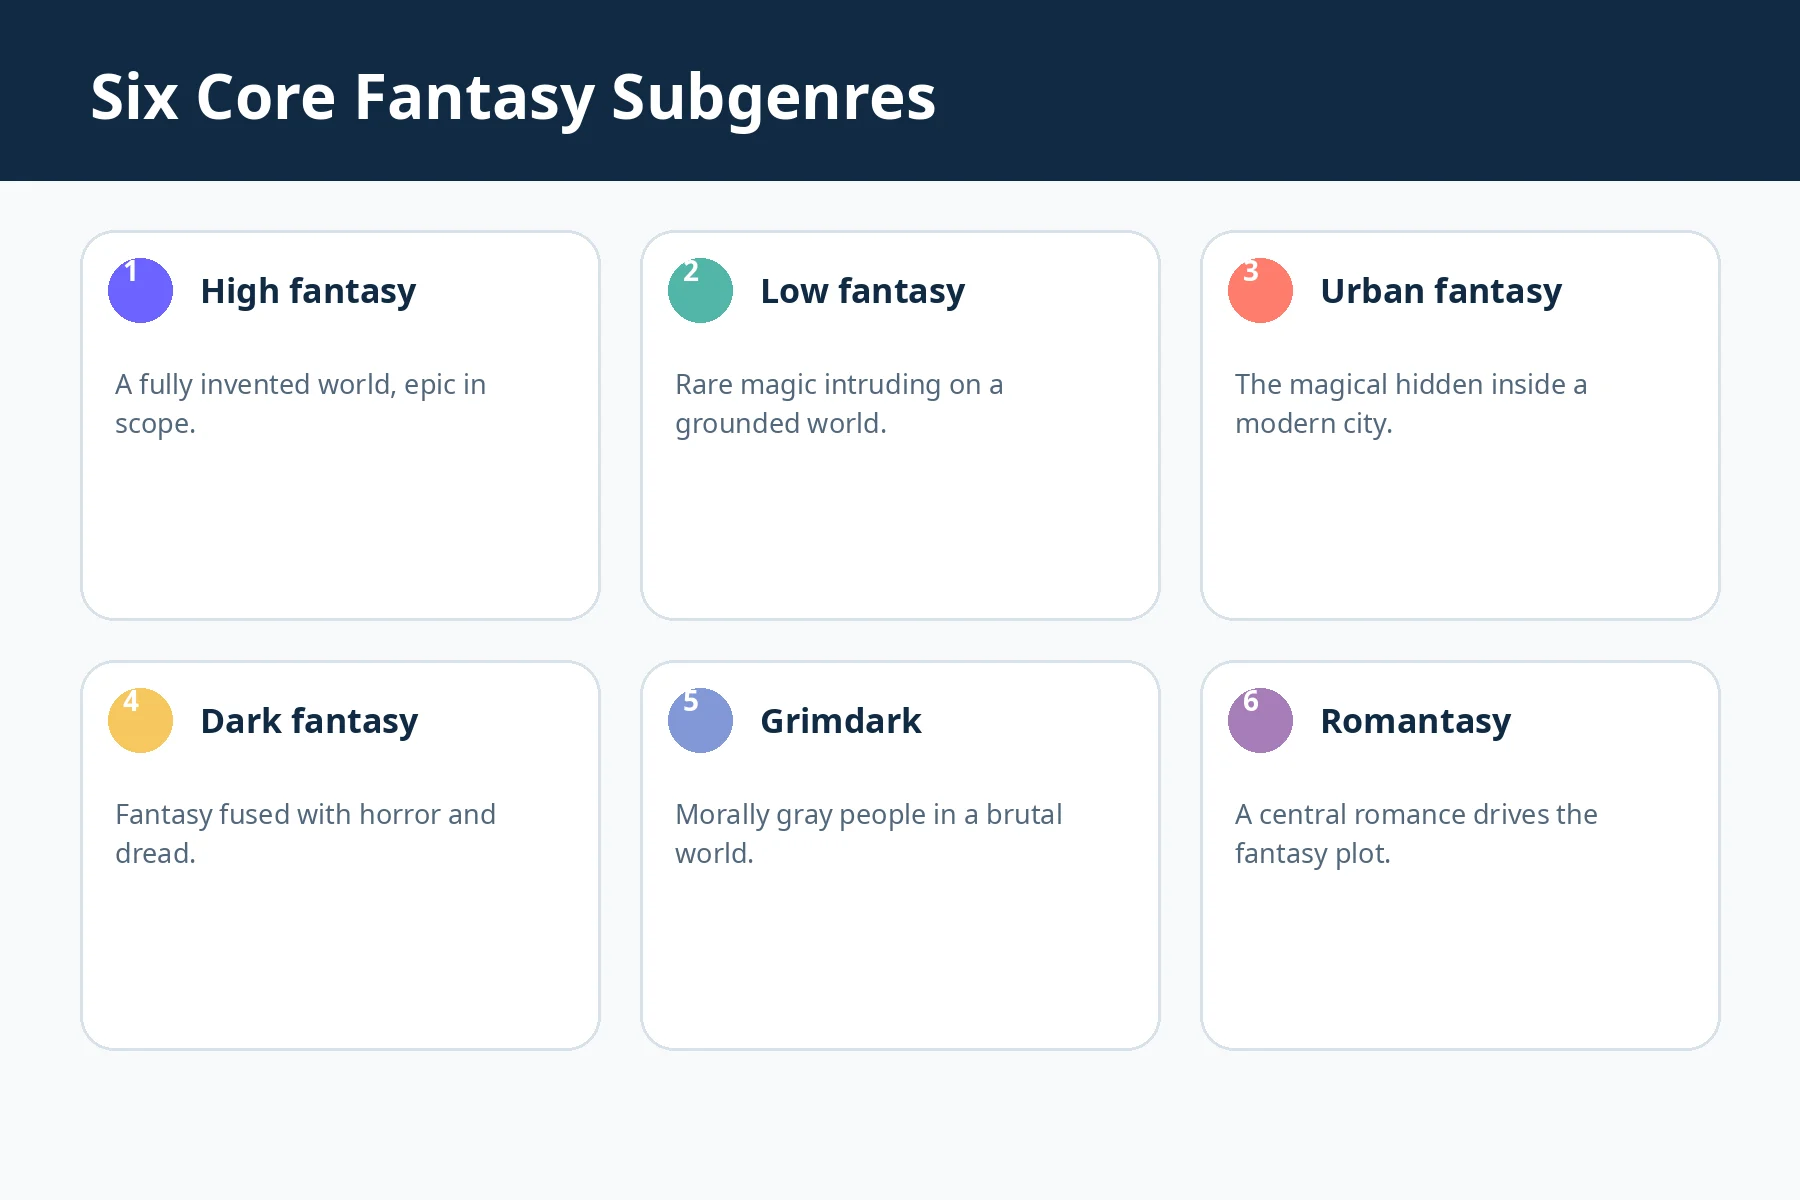Viewport: 1800px width, 1200px height.
Task: Click the yellow number 4 circle
Action: click(x=140, y=720)
